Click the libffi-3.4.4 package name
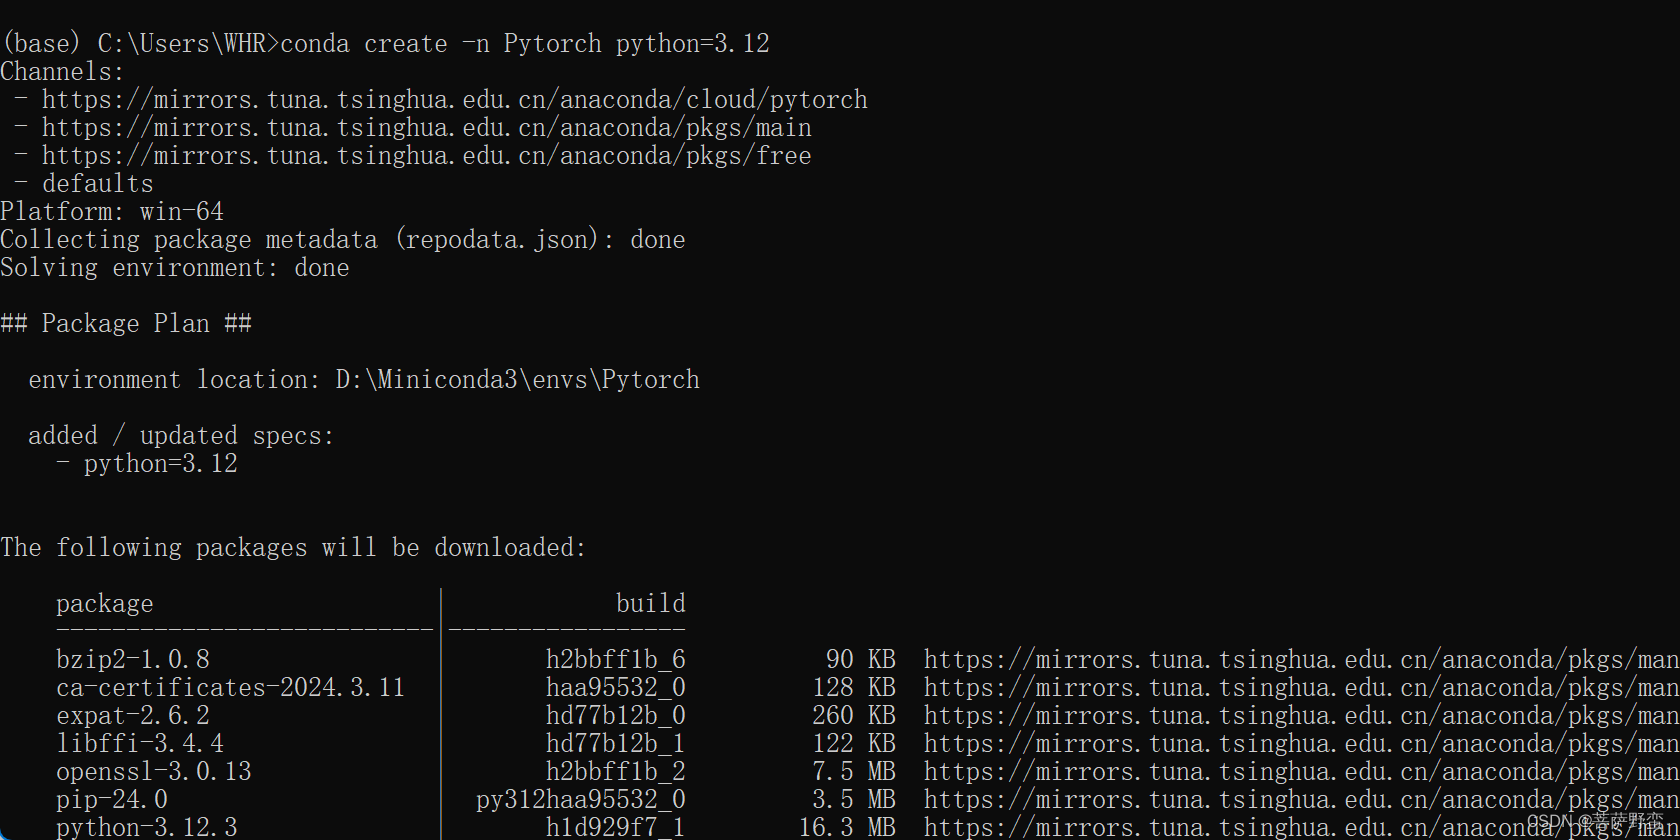Viewport: 1680px width, 840px height. coord(140,744)
